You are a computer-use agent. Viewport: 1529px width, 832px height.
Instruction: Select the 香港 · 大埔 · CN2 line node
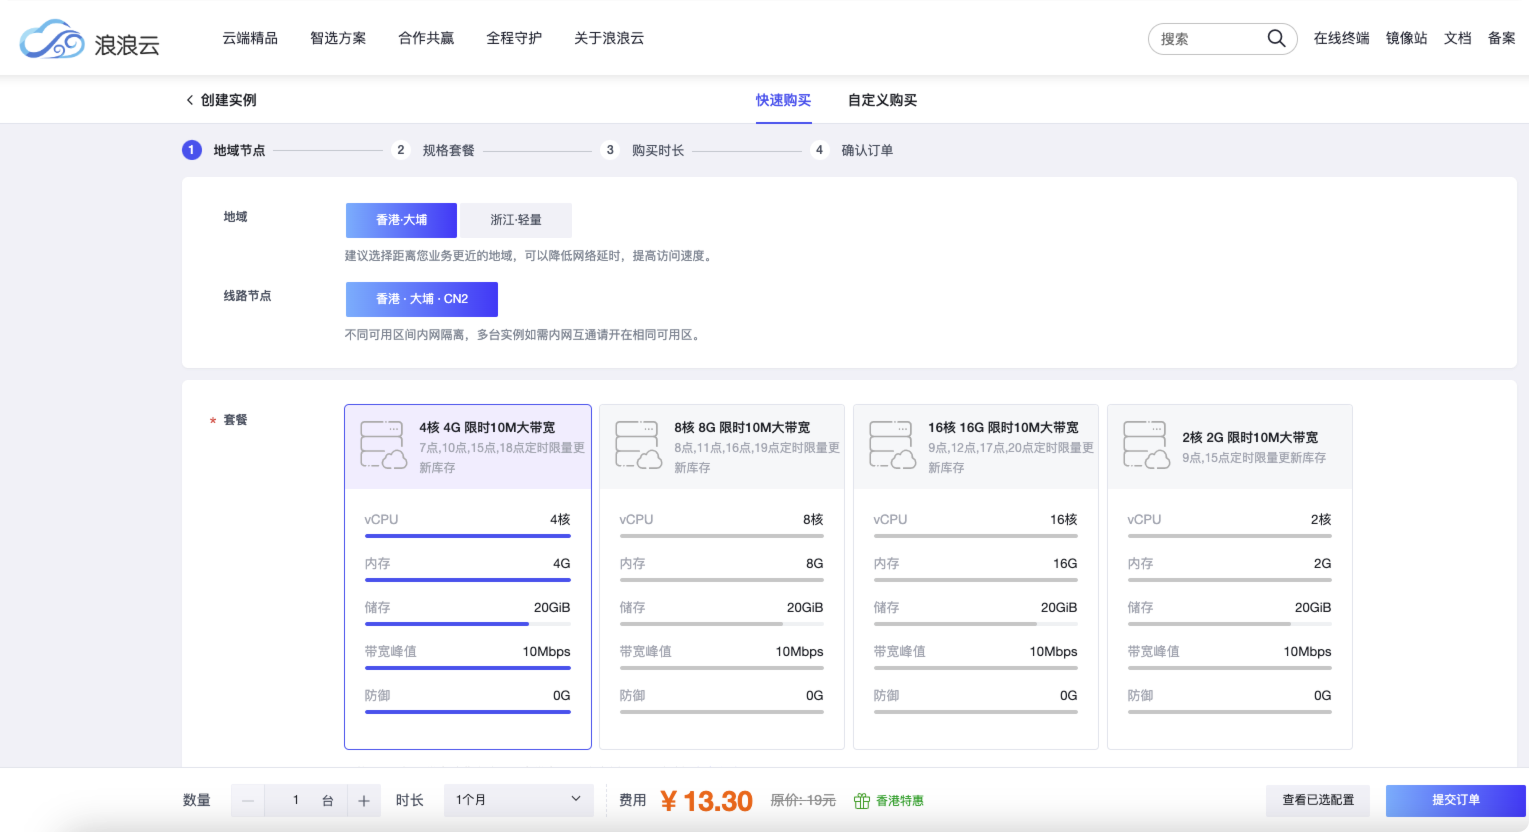(x=422, y=299)
